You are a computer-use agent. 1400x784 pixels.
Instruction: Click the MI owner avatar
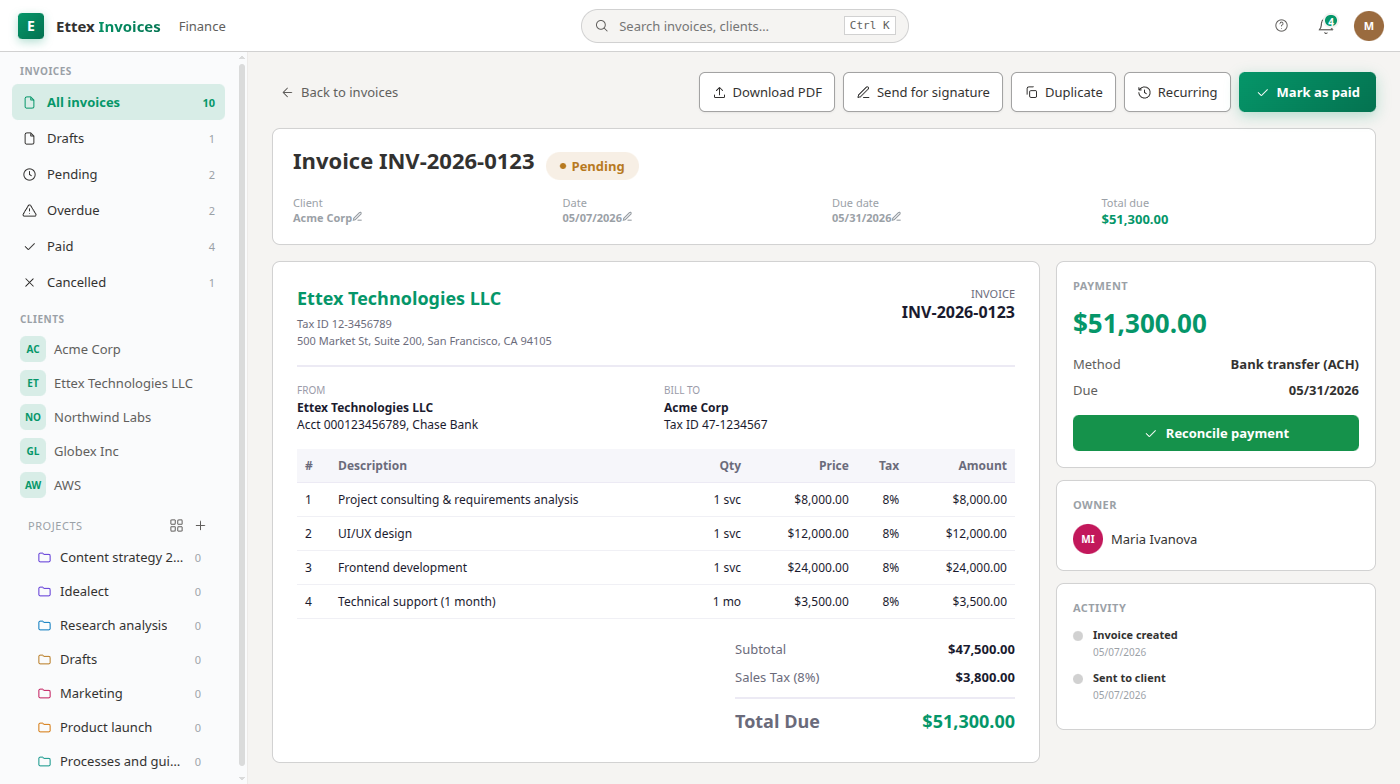pyautogui.click(x=1088, y=539)
